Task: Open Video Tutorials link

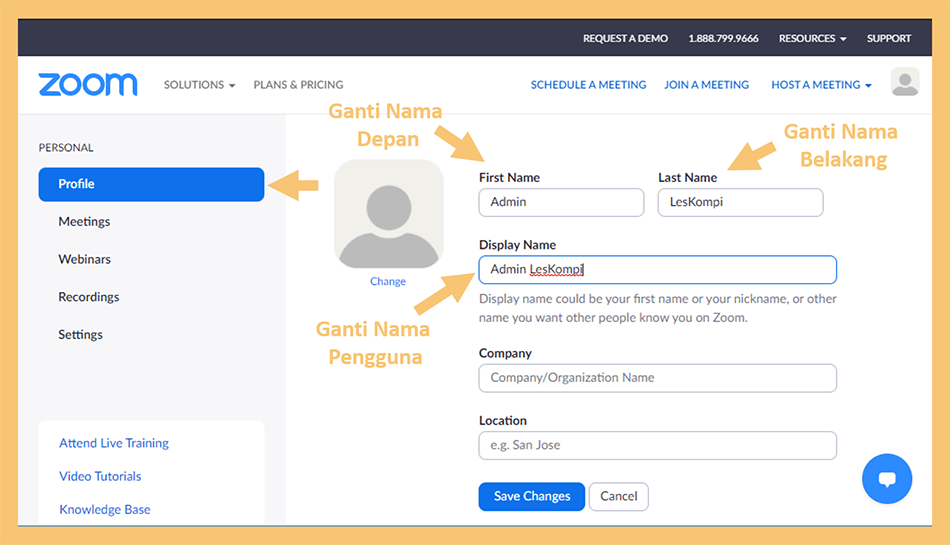Action: coord(100,477)
